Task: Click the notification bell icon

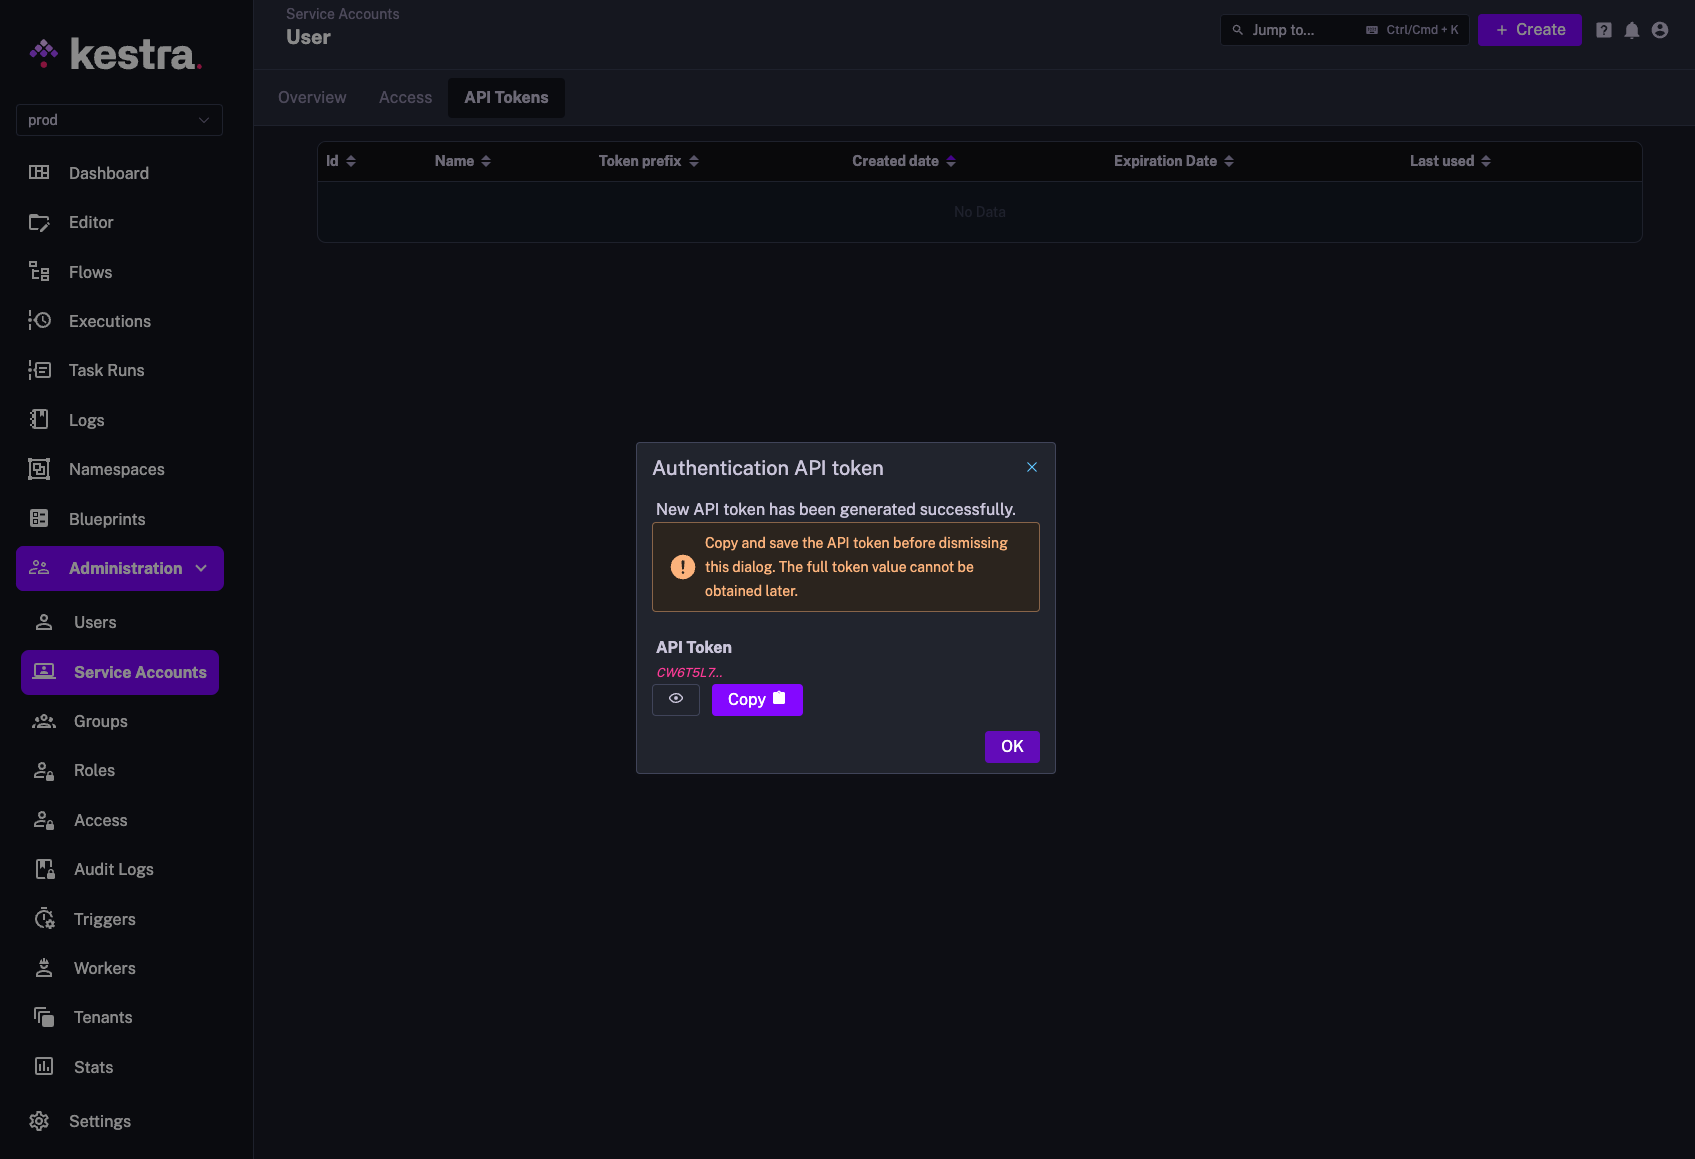Action: pyautogui.click(x=1632, y=29)
